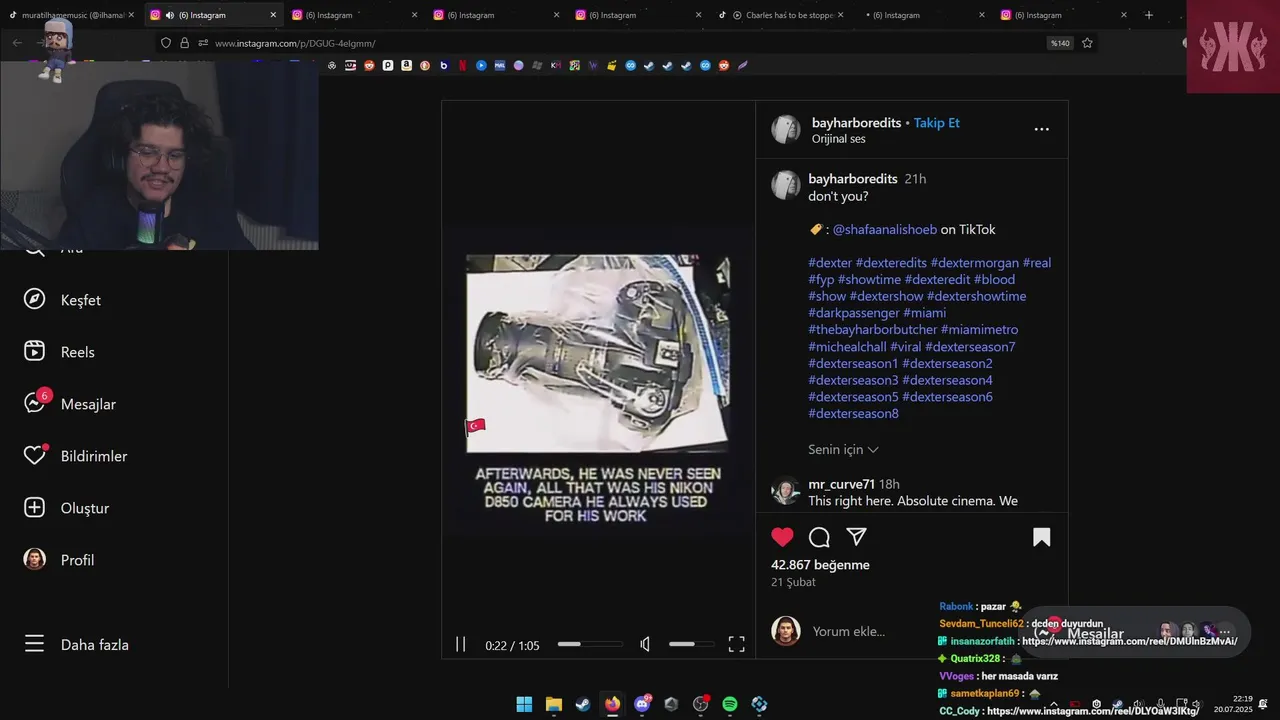This screenshot has width=1280, height=720.
Task: Open File Explorer from the taskbar
Action: 554,704
